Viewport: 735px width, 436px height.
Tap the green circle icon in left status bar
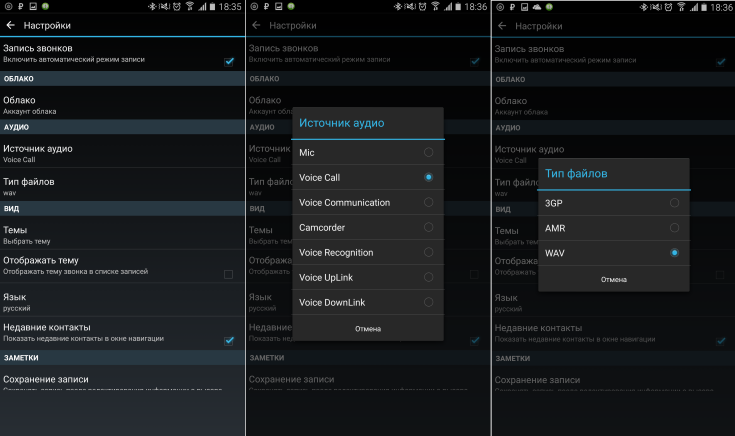45,7
